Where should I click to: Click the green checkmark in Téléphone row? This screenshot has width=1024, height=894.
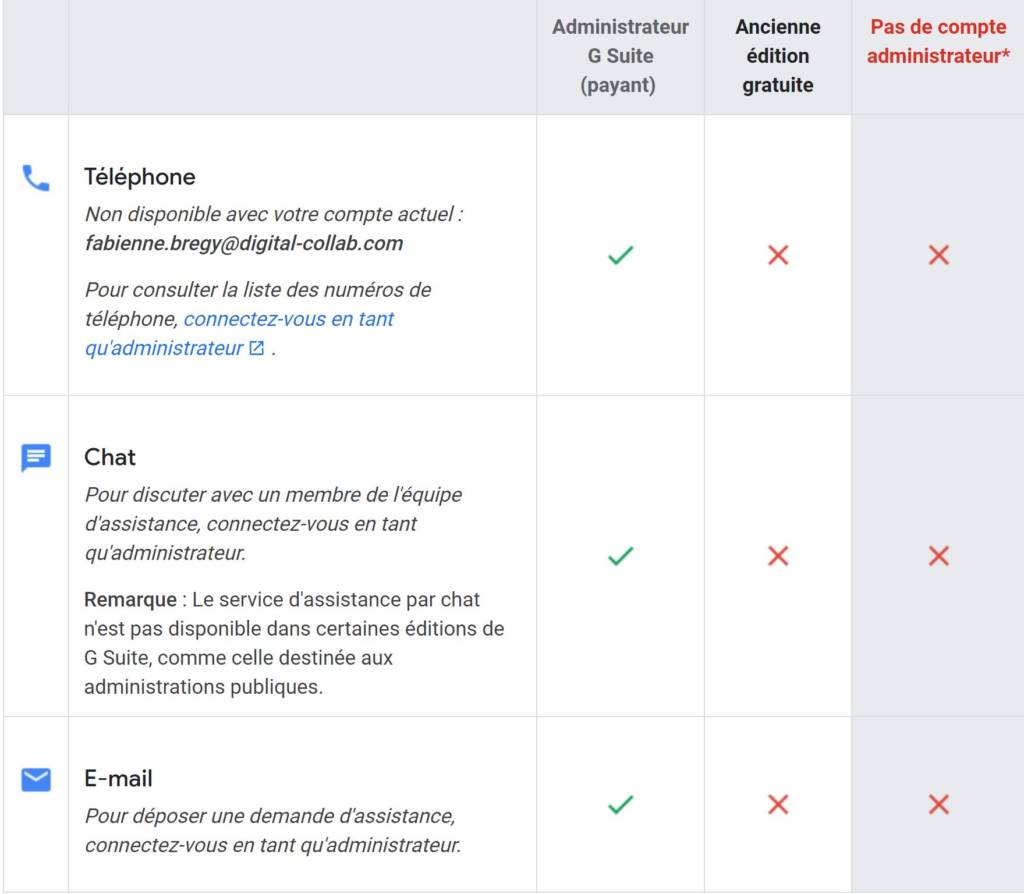tap(620, 256)
